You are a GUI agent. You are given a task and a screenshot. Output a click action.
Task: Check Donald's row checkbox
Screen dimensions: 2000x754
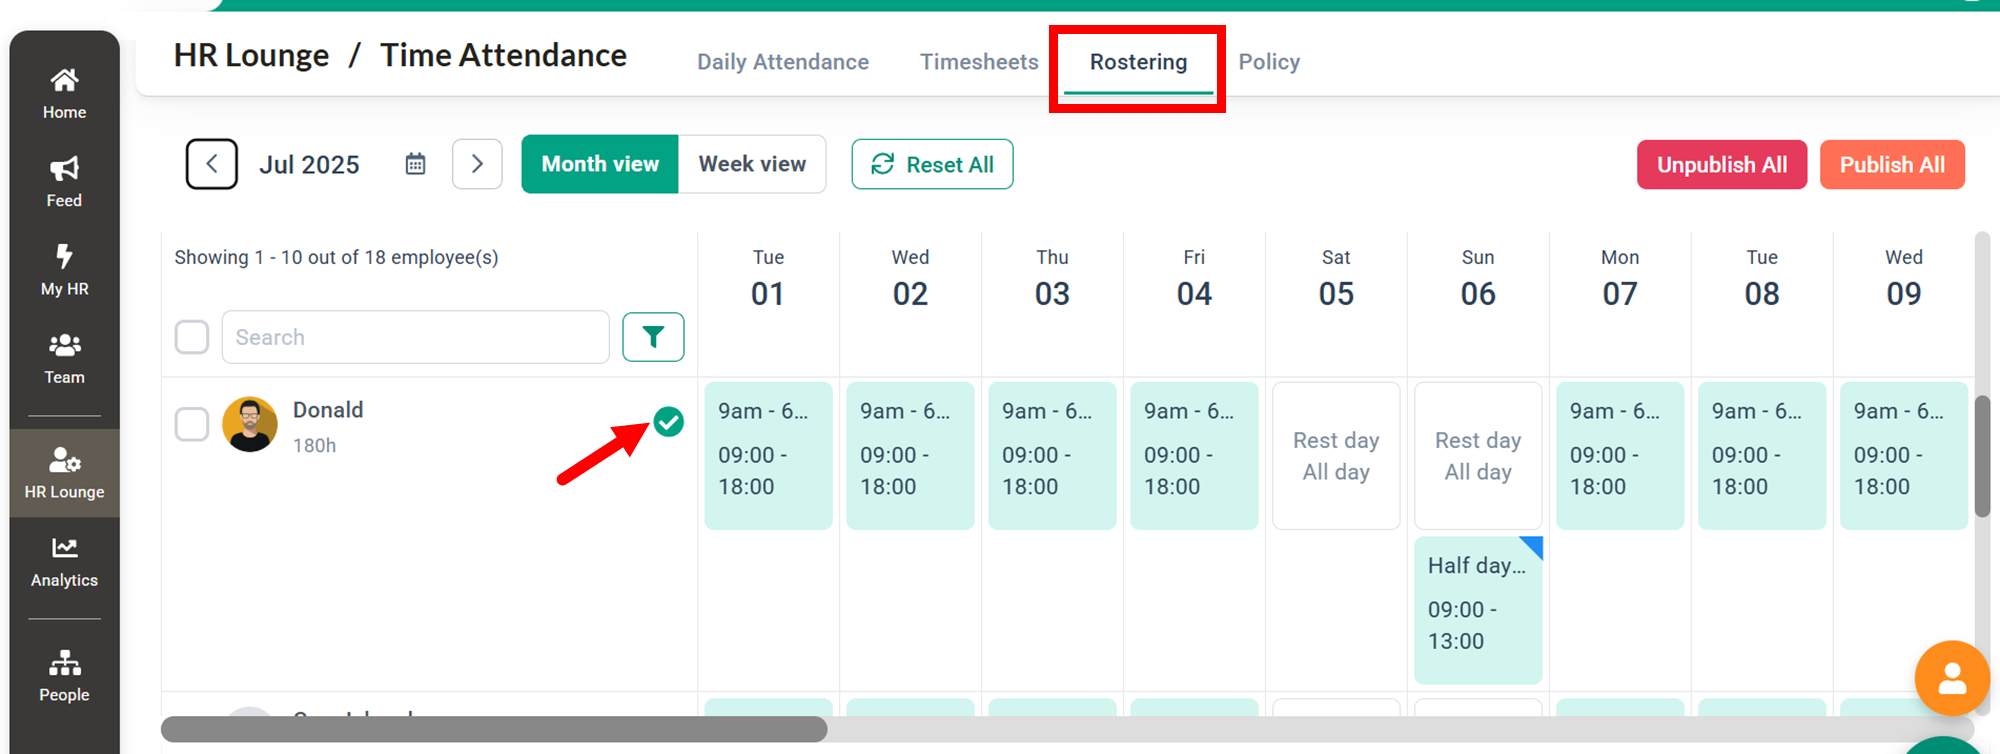click(192, 424)
